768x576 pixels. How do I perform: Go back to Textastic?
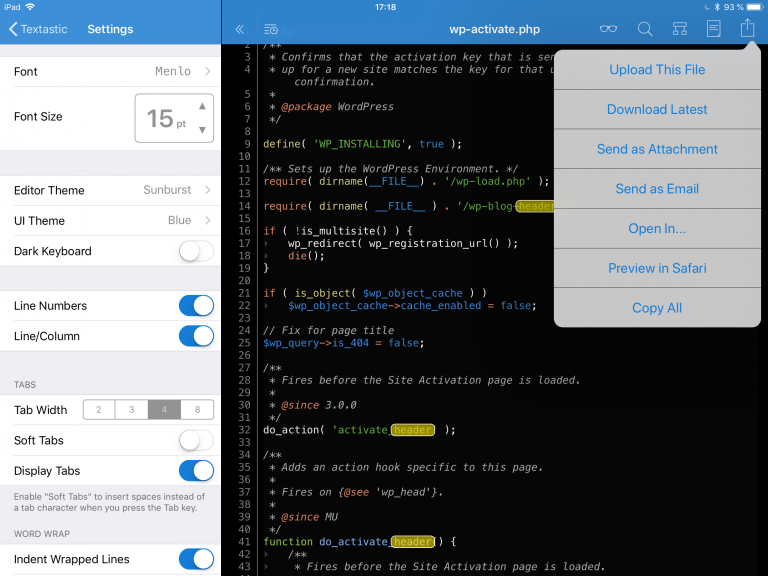[x=38, y=29]
